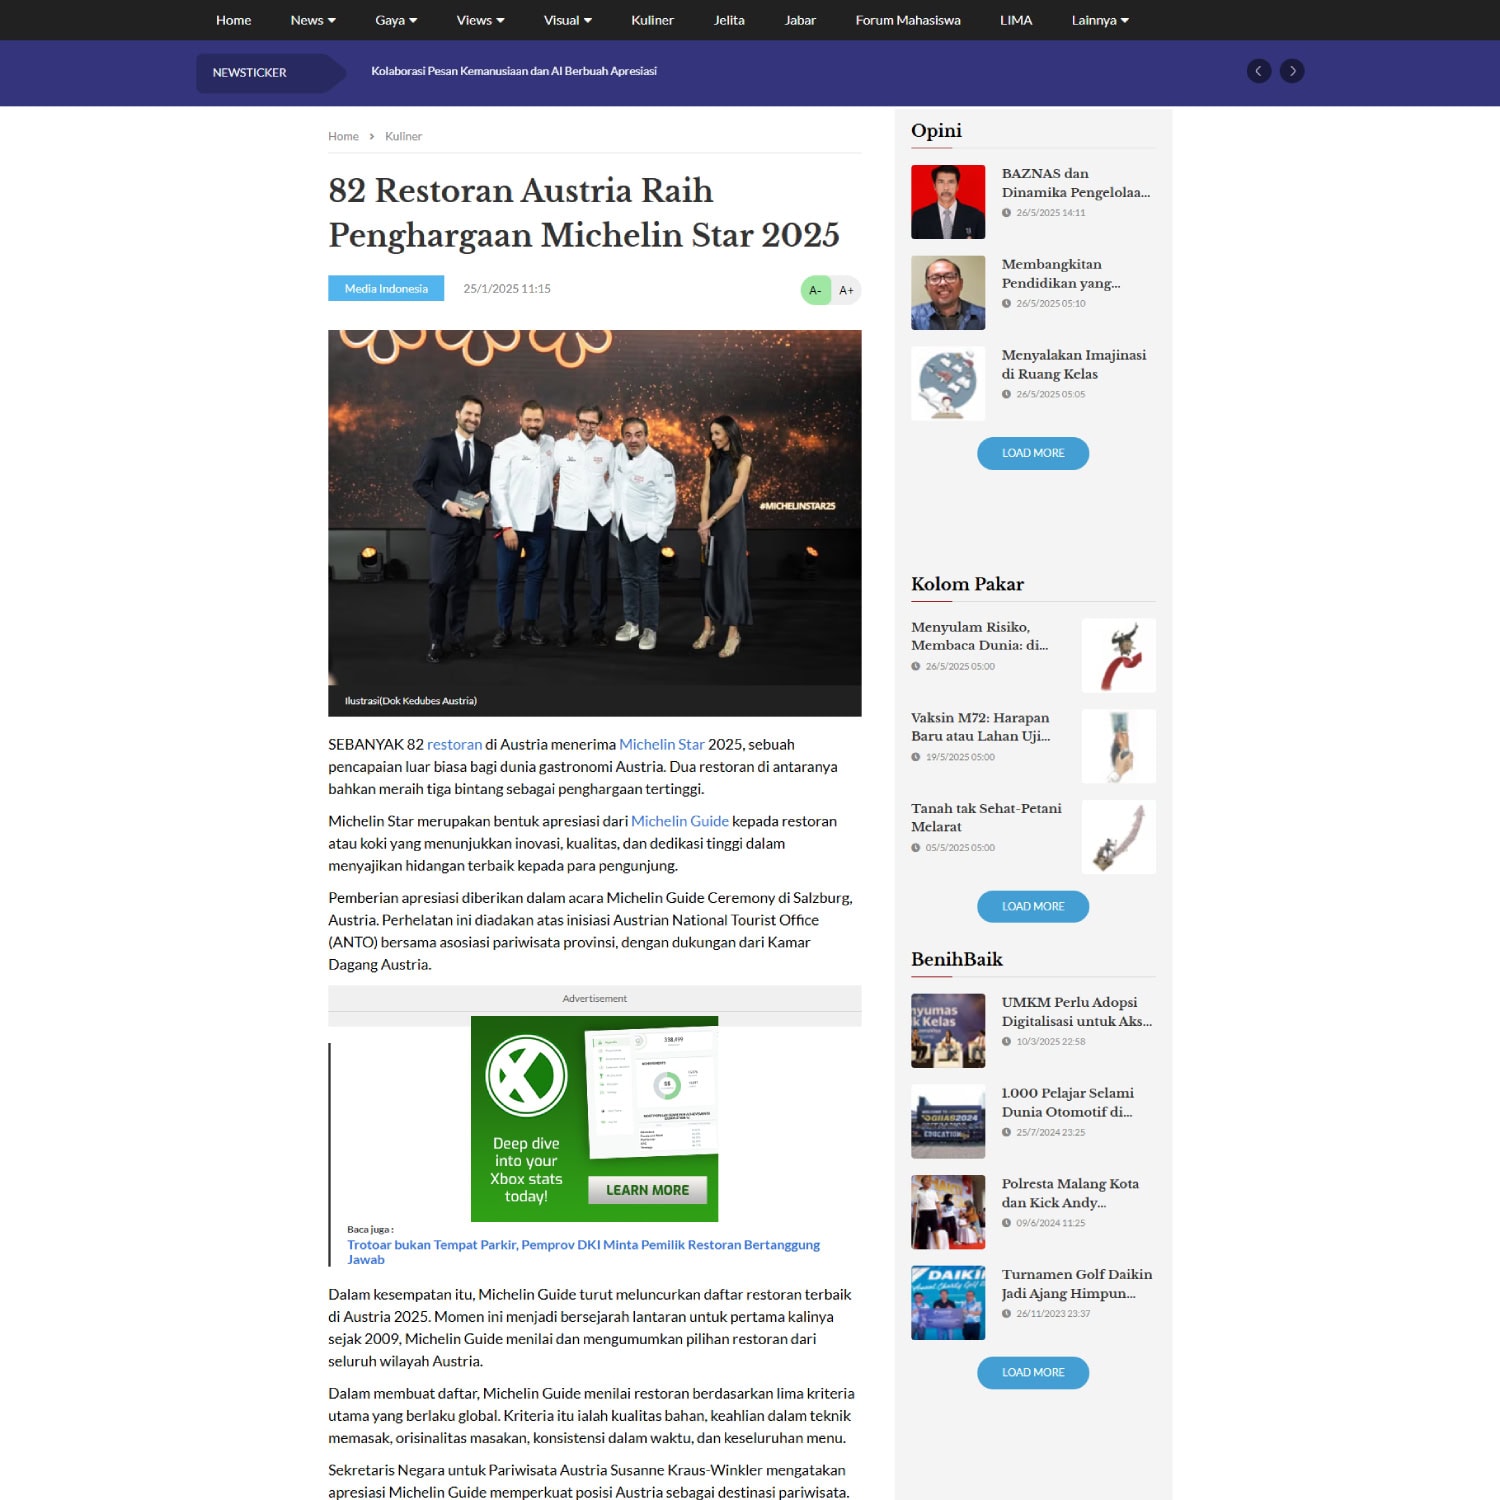Click Tanah tak Sehat article thumbnail
Image resolution: width=1500 pixels, height=1500 pixels.
pyautogui.click(x=1118, y=837)
